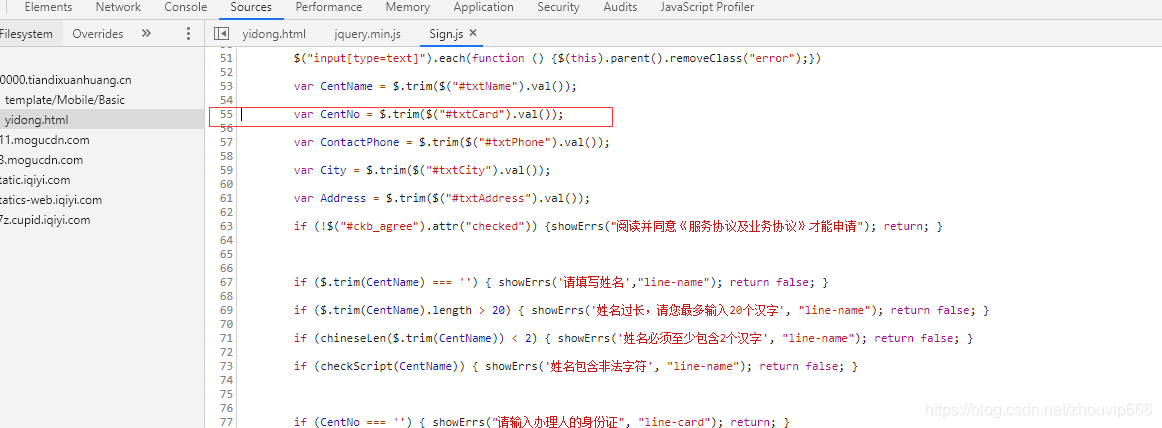Open the Performance tab

pyautogui.click(x=328, y=7)
